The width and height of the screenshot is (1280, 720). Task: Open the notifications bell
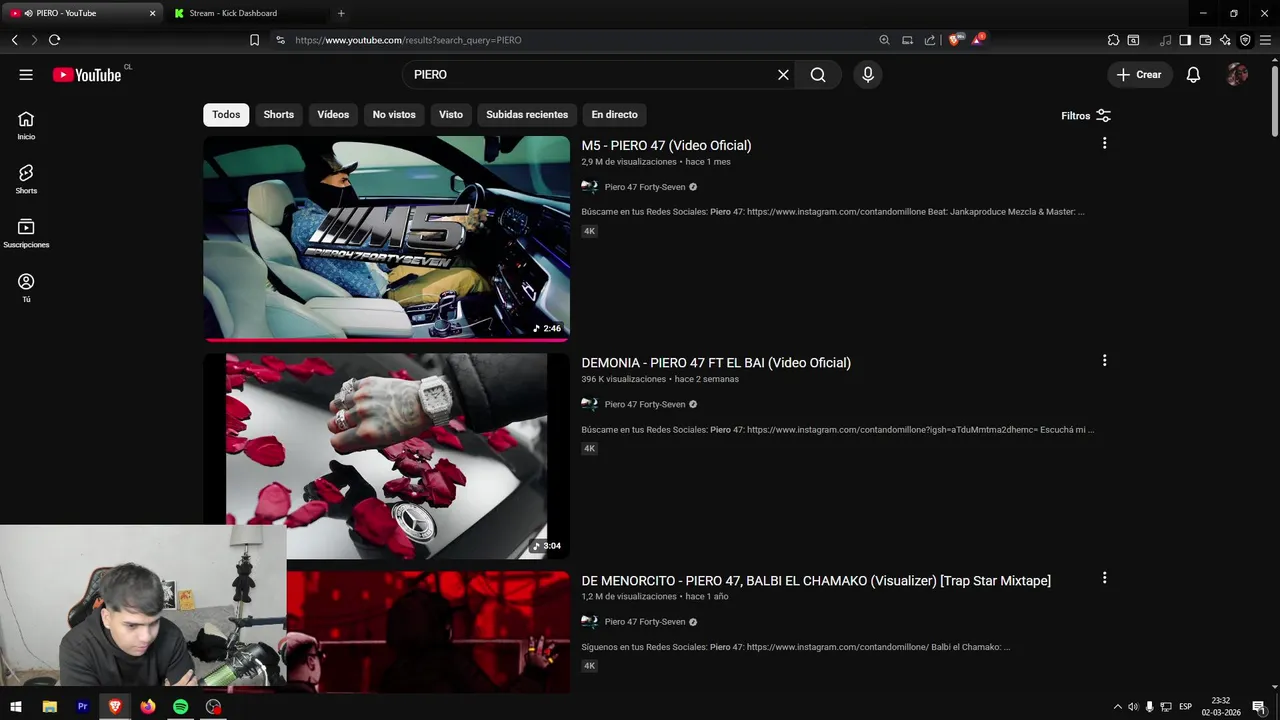point(1193,75)
